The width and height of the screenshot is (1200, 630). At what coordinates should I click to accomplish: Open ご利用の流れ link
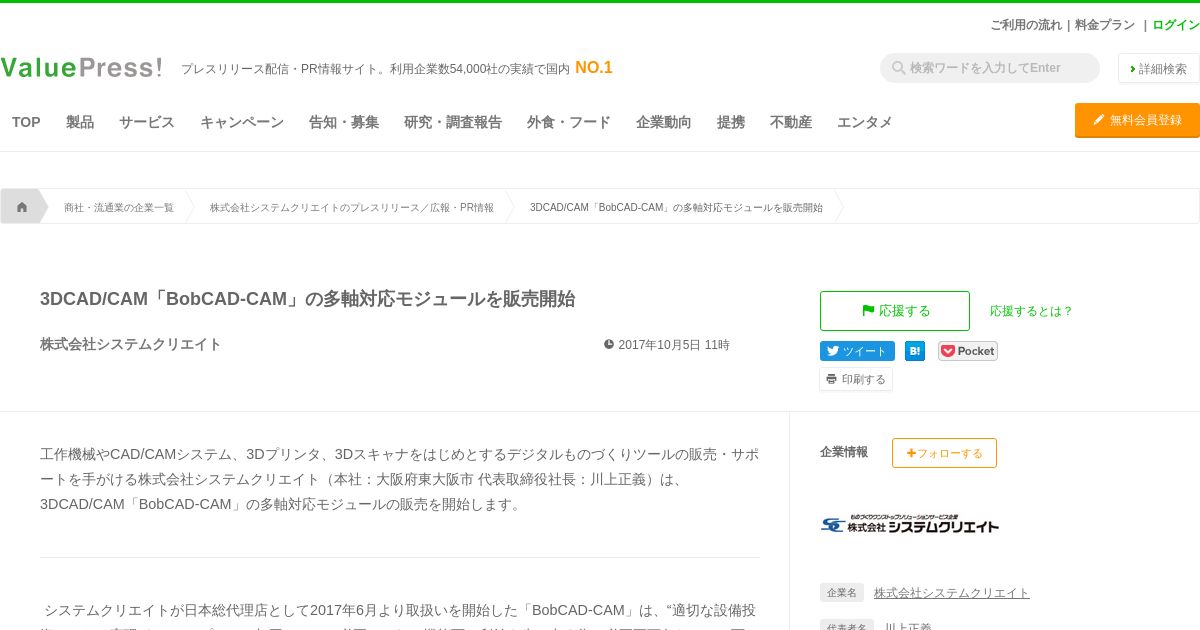pyautogui.click(x=1026, y=25)
